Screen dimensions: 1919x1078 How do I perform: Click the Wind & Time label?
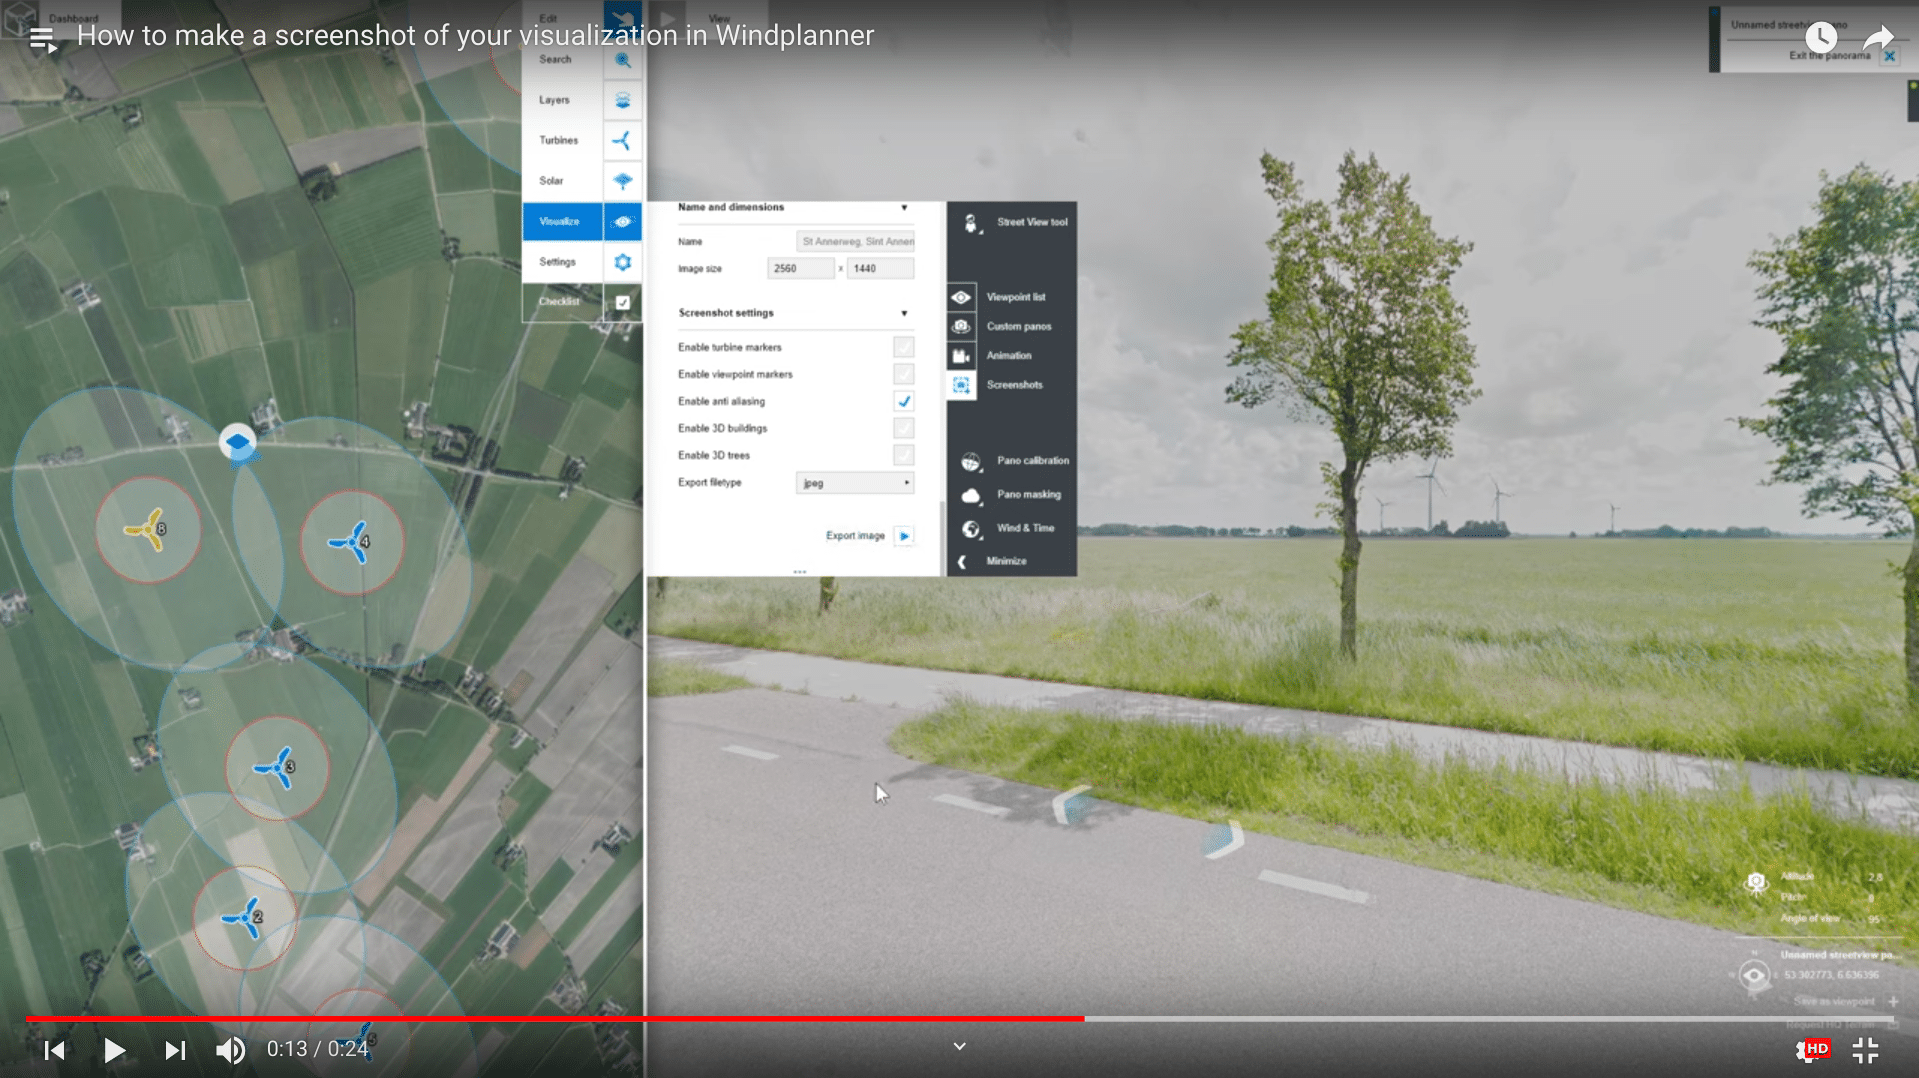[1025, 528]
